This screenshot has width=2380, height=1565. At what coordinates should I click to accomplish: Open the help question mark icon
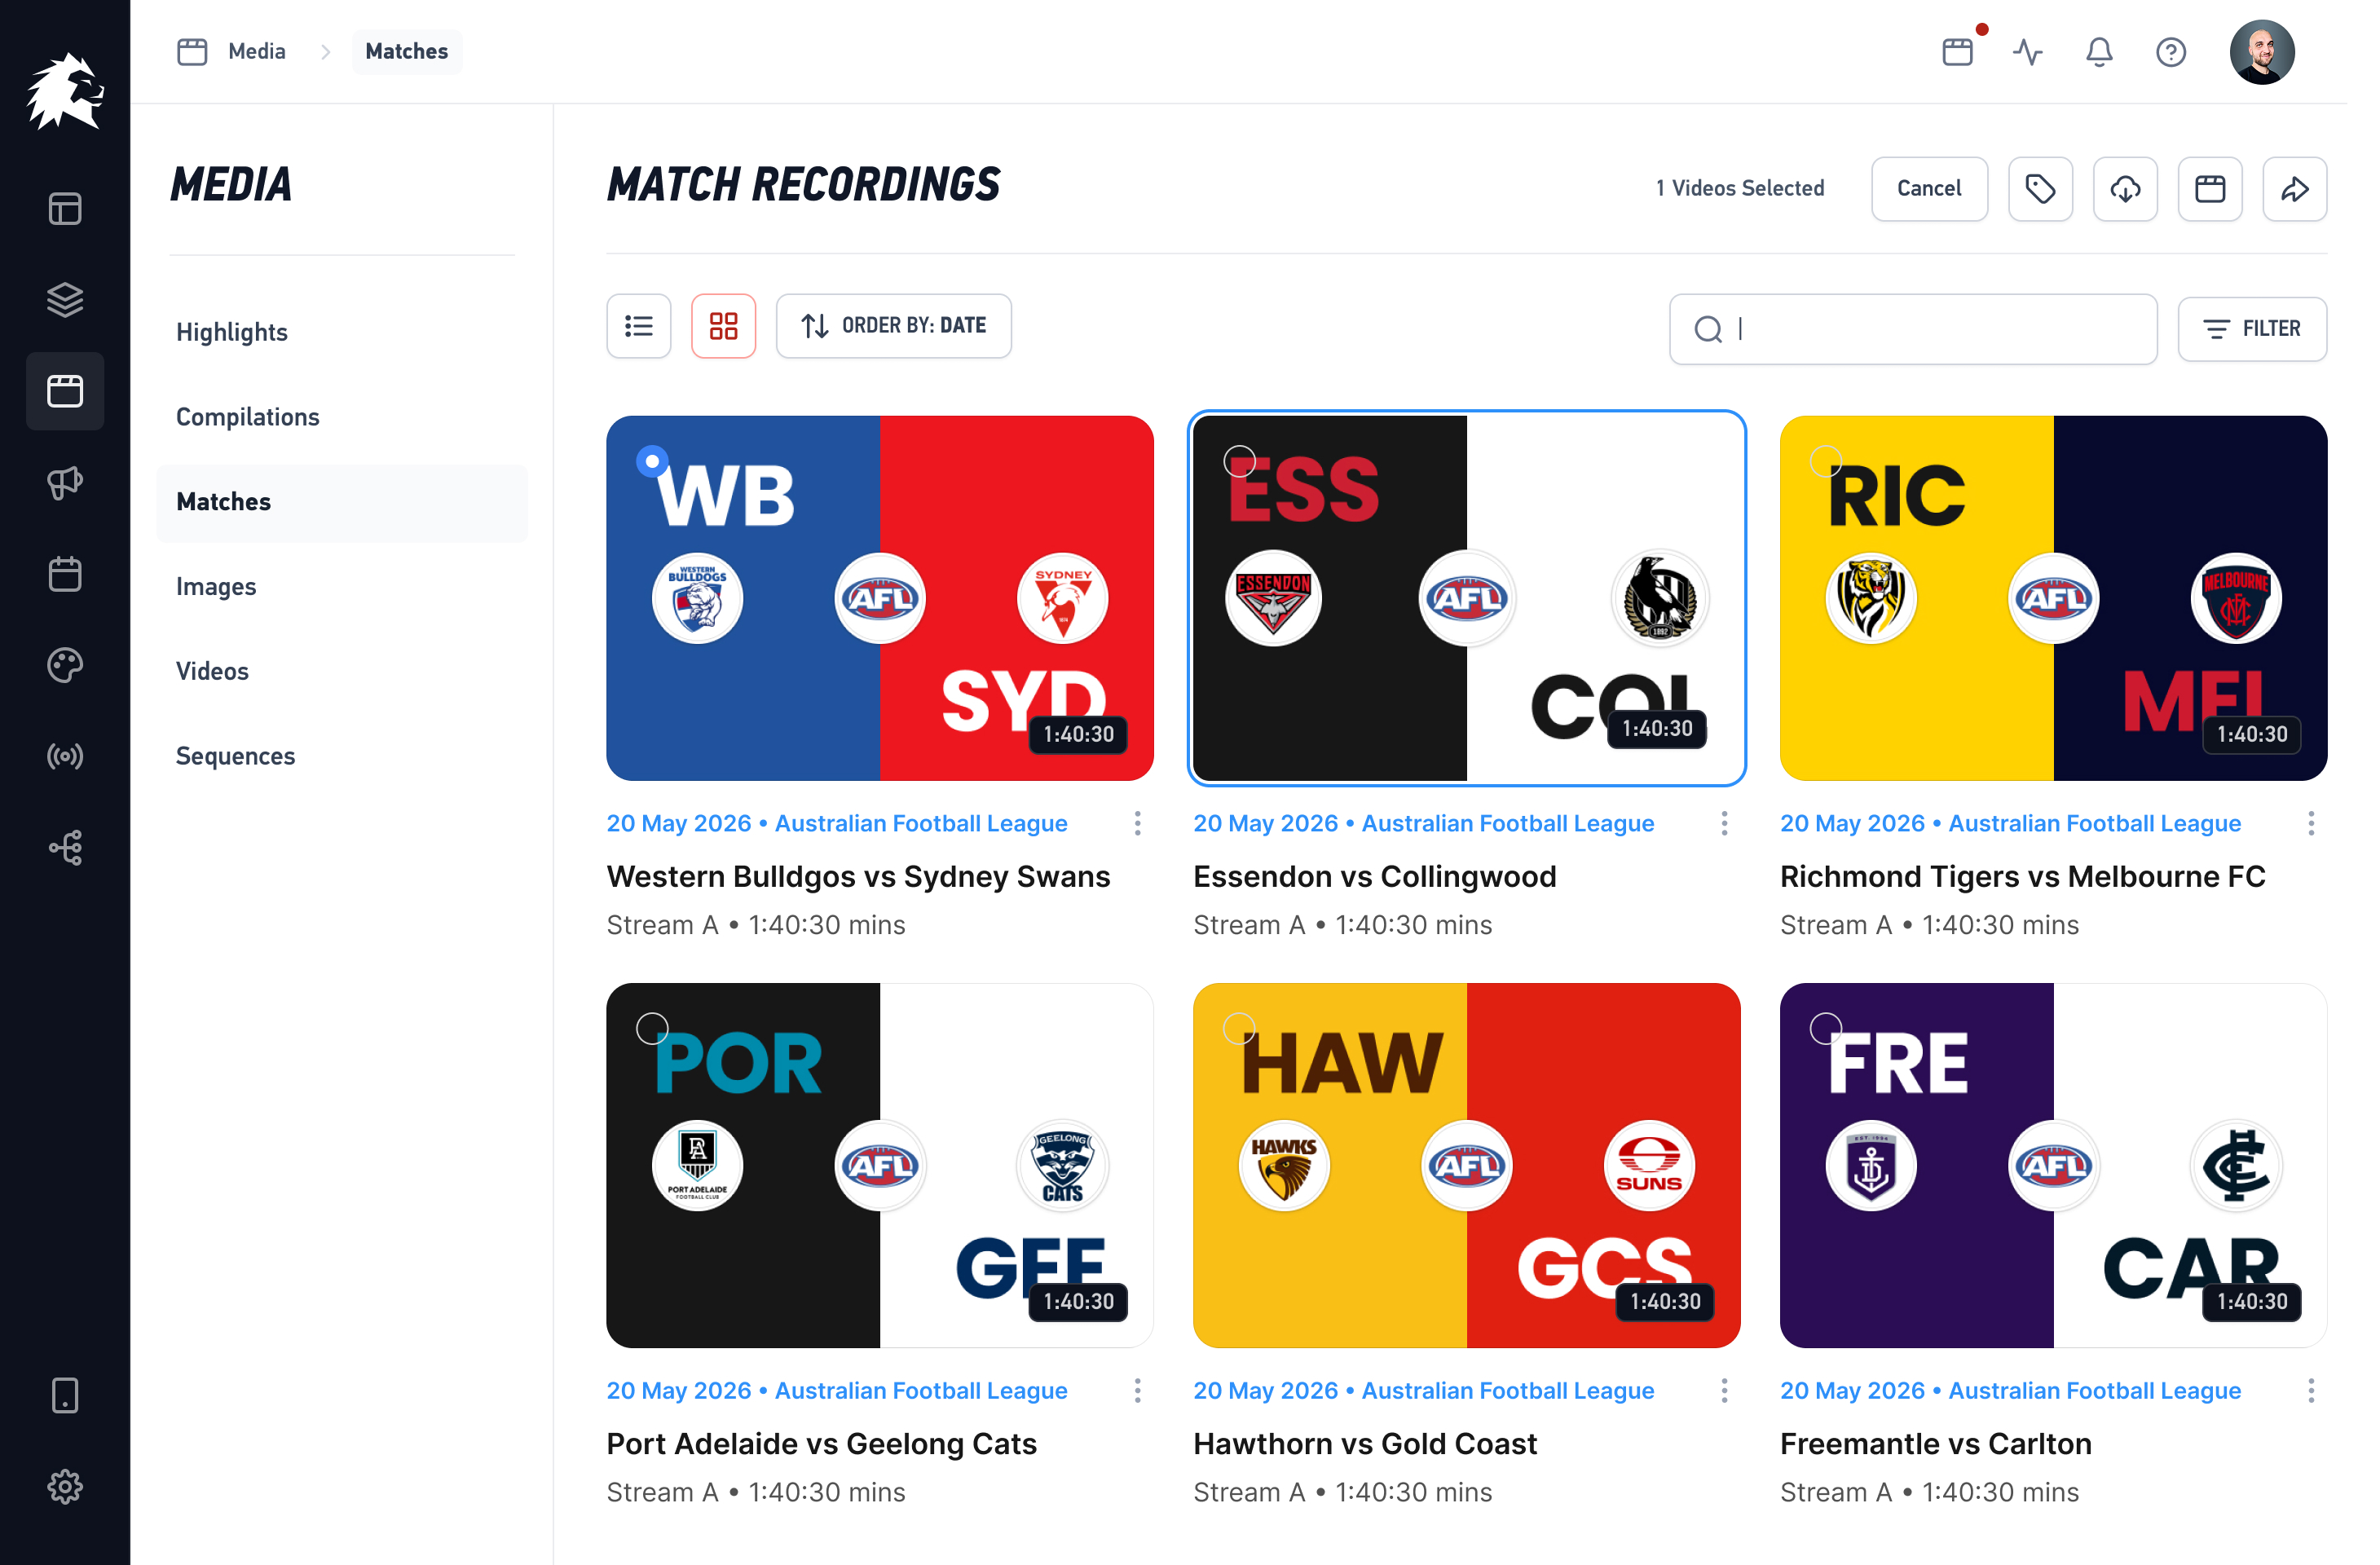(2170, 52)
